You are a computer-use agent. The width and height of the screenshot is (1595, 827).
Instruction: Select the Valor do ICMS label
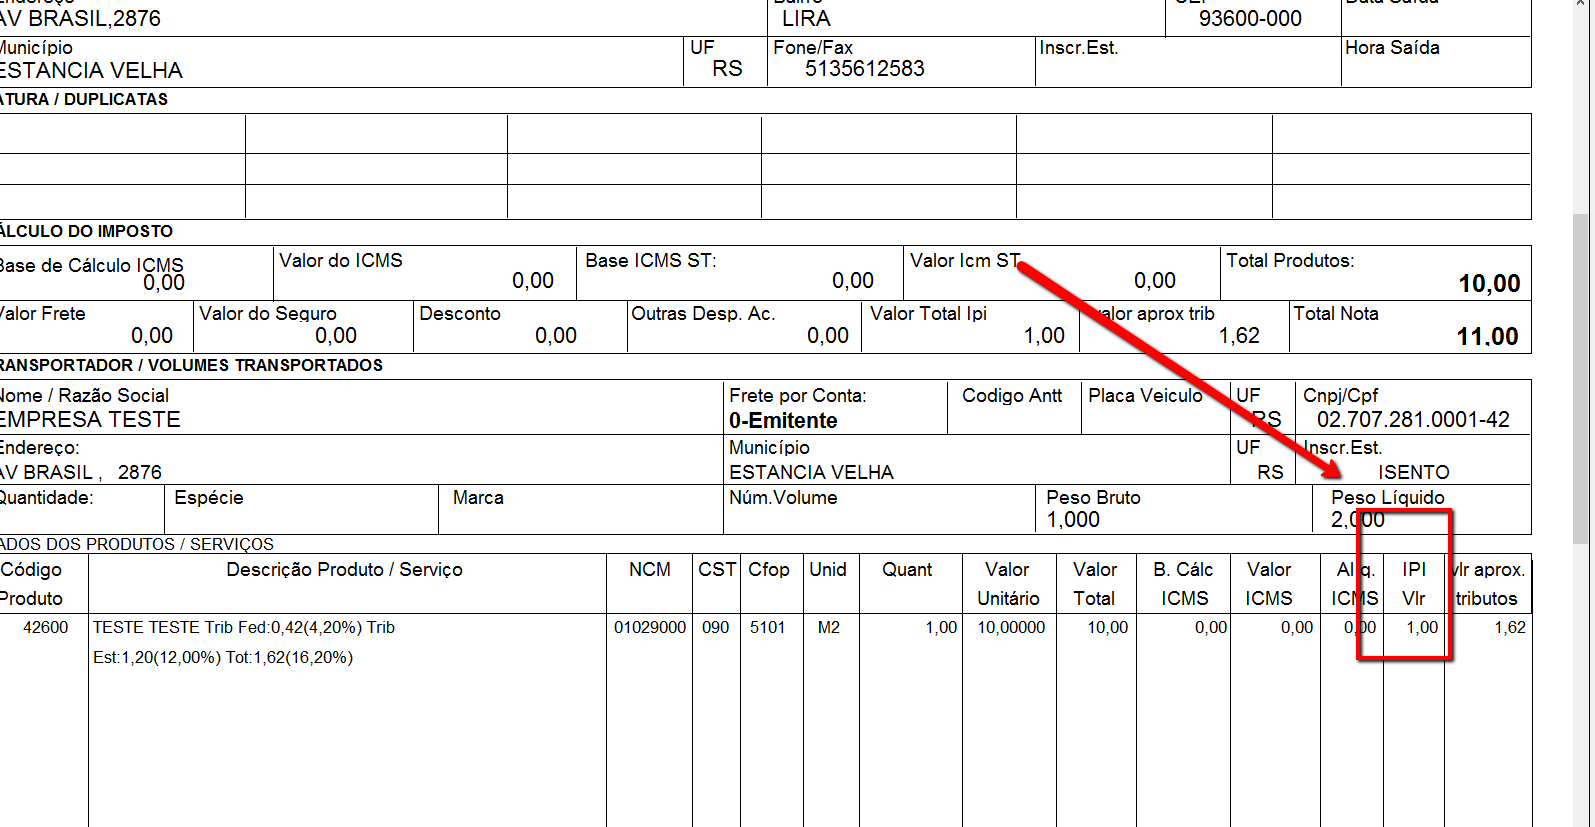[341, 261]
